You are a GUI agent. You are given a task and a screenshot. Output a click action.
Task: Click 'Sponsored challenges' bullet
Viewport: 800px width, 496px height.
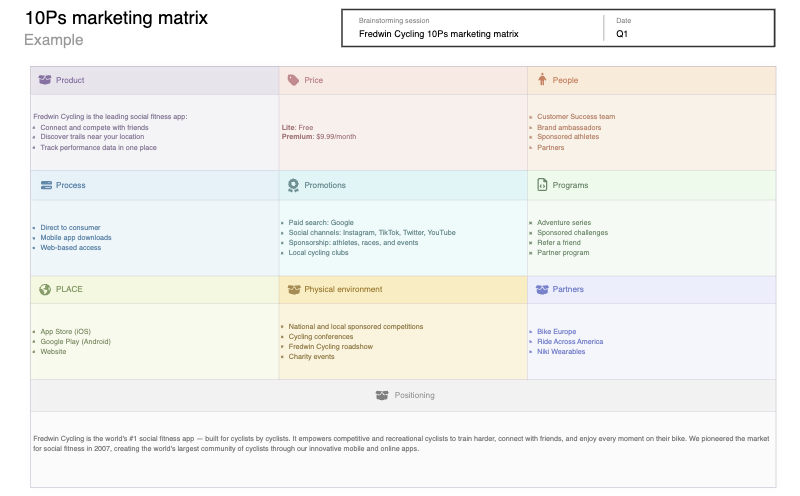pos(572,233)
